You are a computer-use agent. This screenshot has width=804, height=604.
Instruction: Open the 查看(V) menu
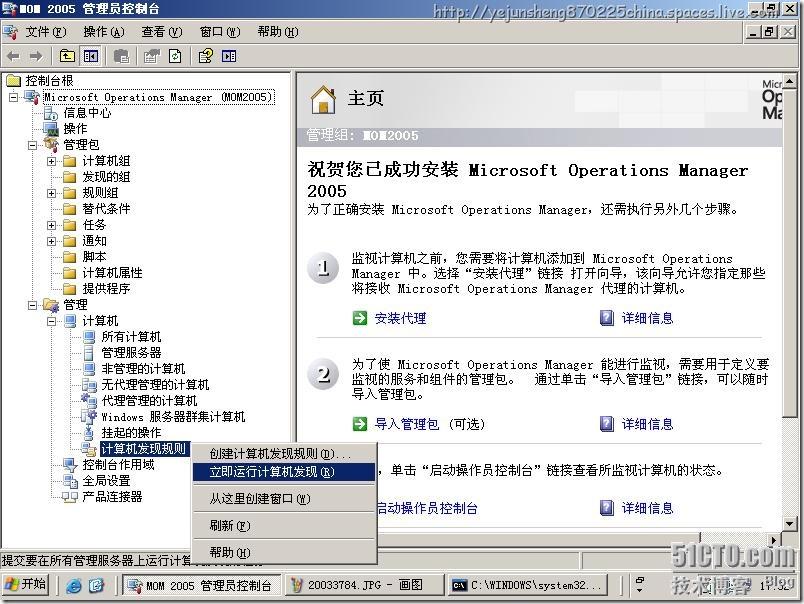(x=162, y=32)
